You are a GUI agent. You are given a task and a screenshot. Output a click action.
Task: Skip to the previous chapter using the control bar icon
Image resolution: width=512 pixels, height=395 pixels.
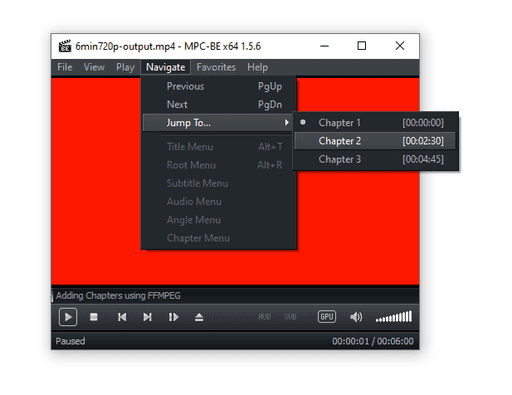122,317
